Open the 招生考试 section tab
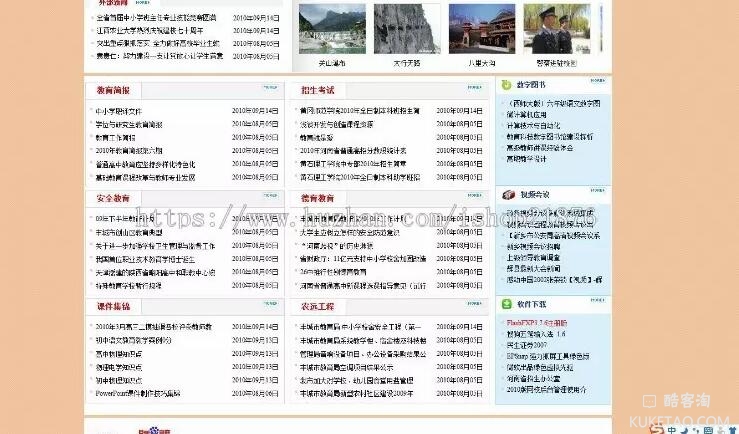The width and height of the screenshot is (739, 434). [317, 90]
